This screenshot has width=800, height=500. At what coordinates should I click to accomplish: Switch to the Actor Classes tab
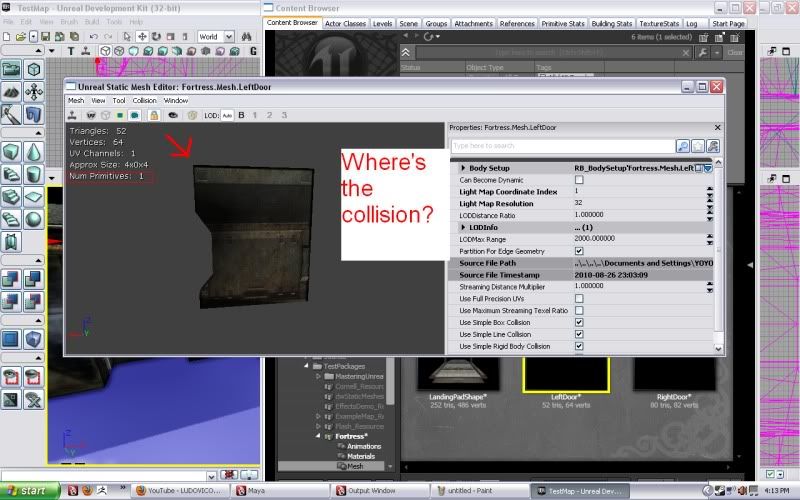click(x=345, y=23)
